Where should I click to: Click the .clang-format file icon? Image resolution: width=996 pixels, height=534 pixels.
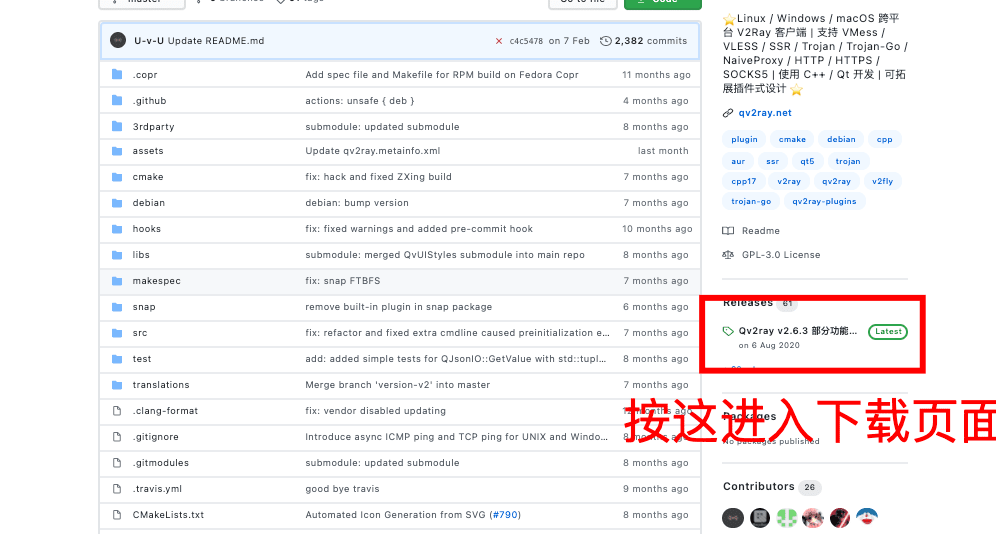point(117,411)
